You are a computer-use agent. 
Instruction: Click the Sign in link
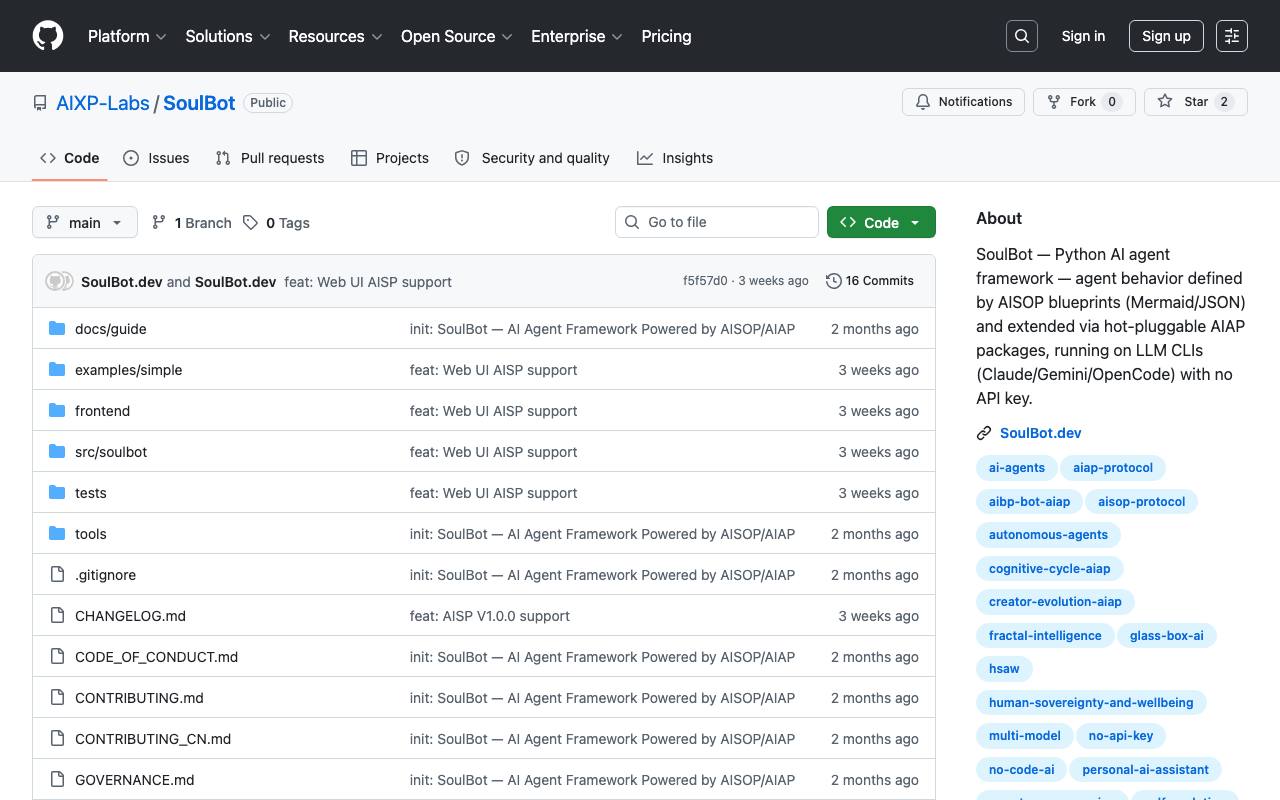(x=1083, y=36)
